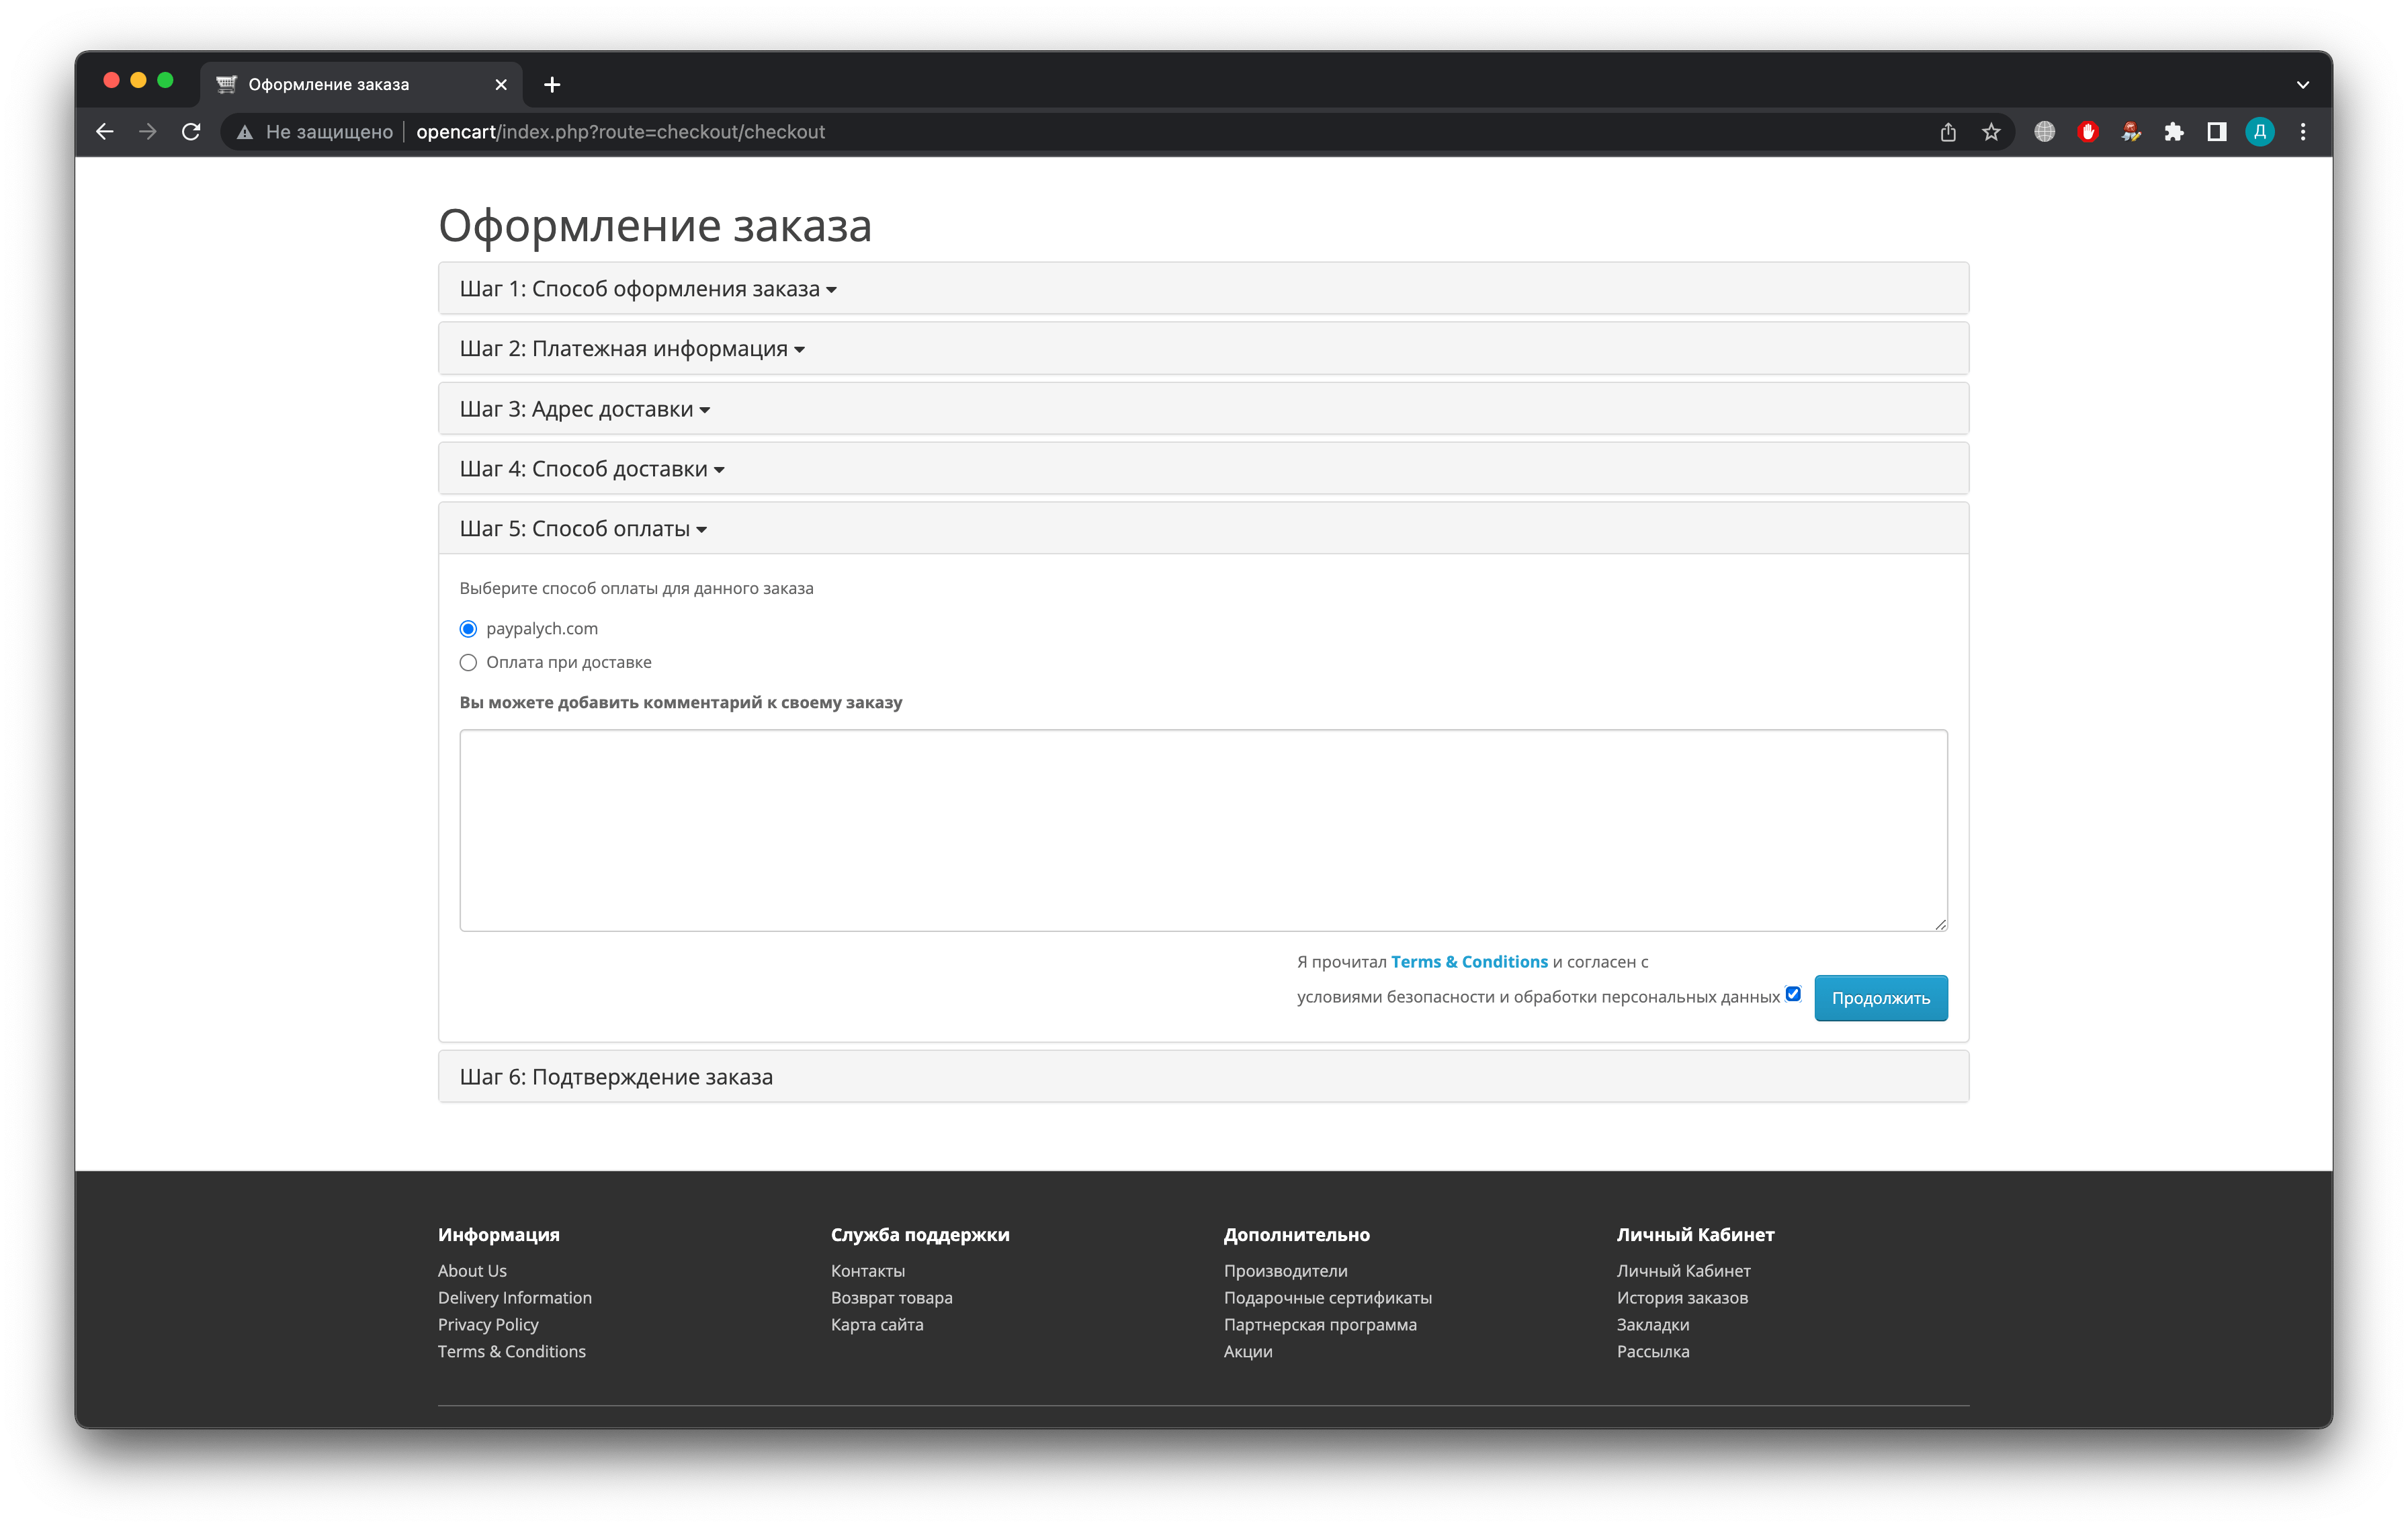Expand Шаг 2: Платежная информация

point(632,349)
